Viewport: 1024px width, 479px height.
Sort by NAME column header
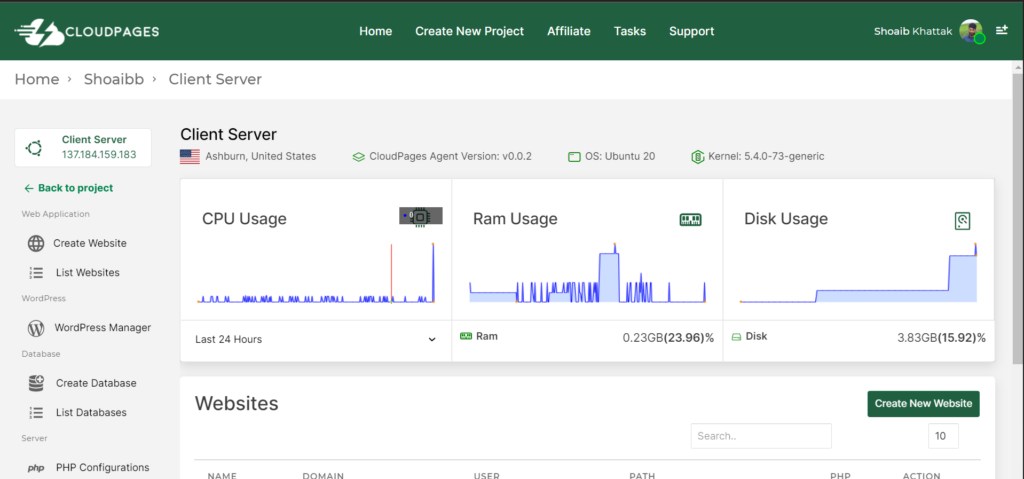tap(222, 475)
